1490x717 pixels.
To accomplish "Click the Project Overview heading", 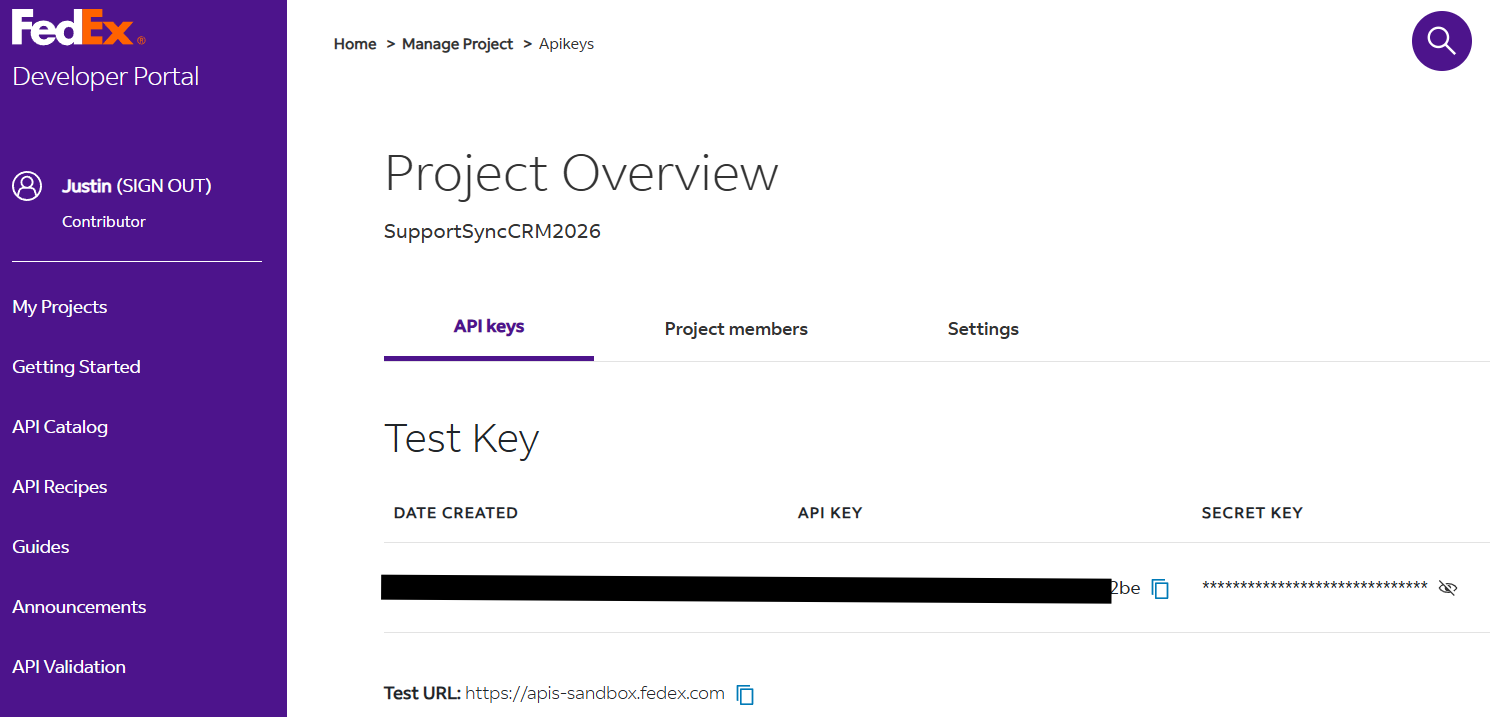I will 581,173.
